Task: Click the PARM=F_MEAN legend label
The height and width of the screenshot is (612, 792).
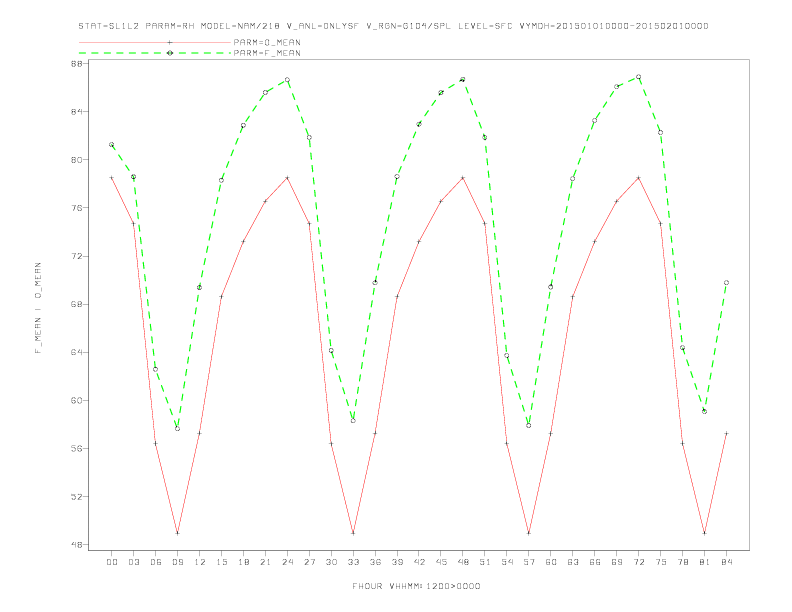Action: (267, 53)
